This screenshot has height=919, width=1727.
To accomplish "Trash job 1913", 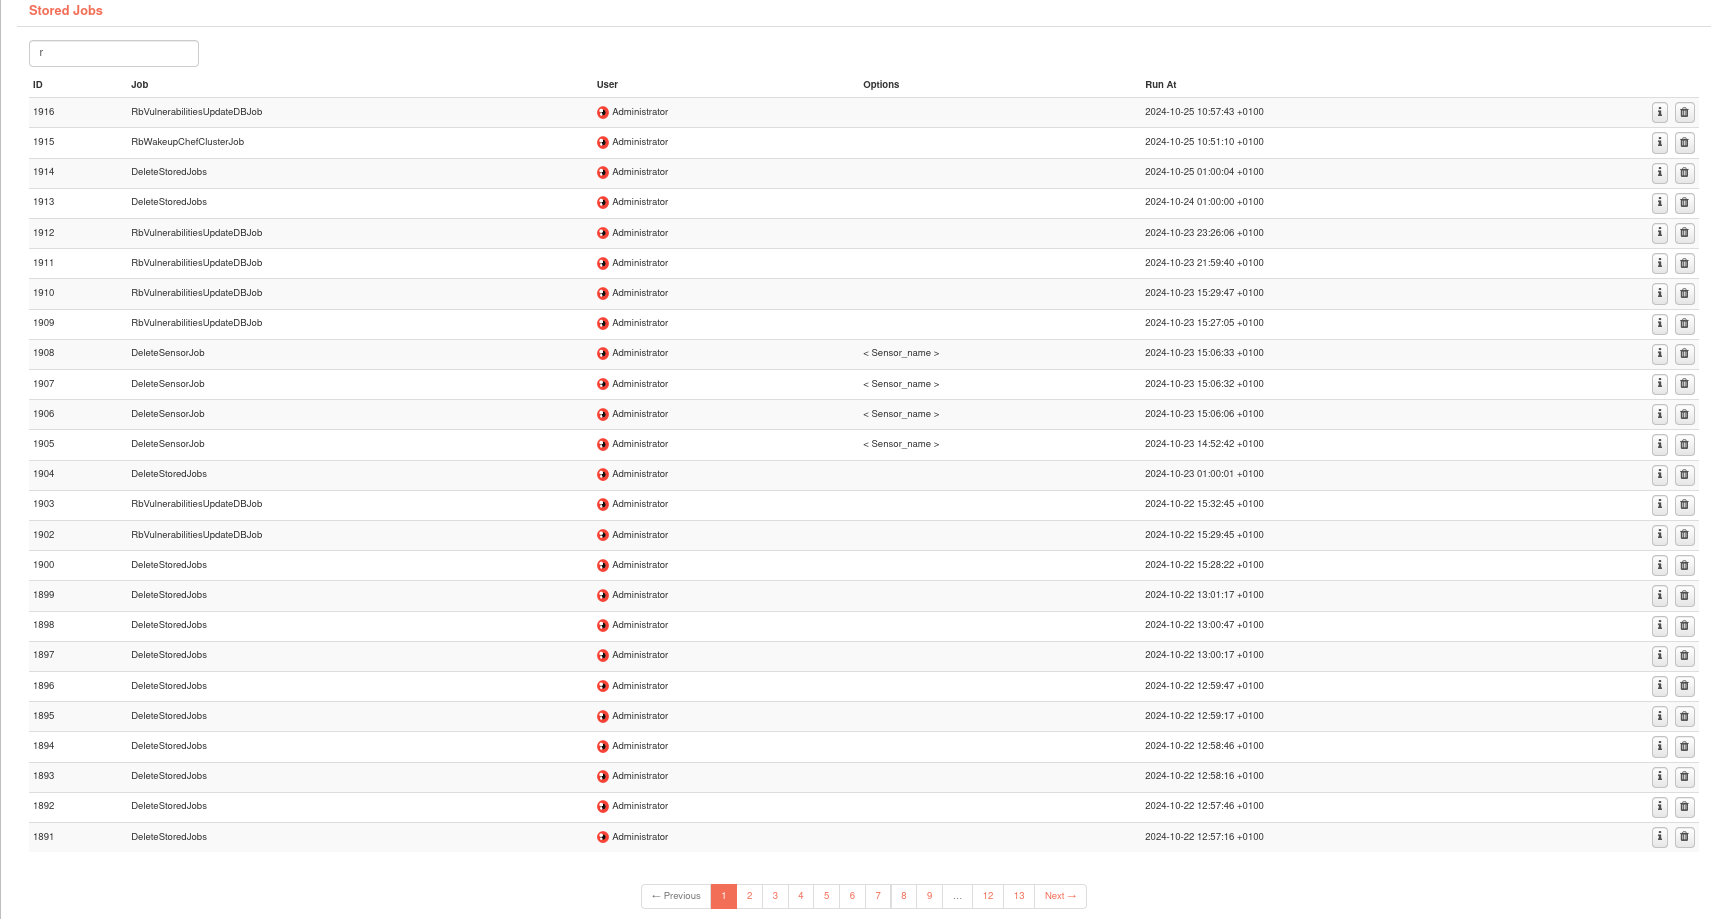I will click(1685, 203).
